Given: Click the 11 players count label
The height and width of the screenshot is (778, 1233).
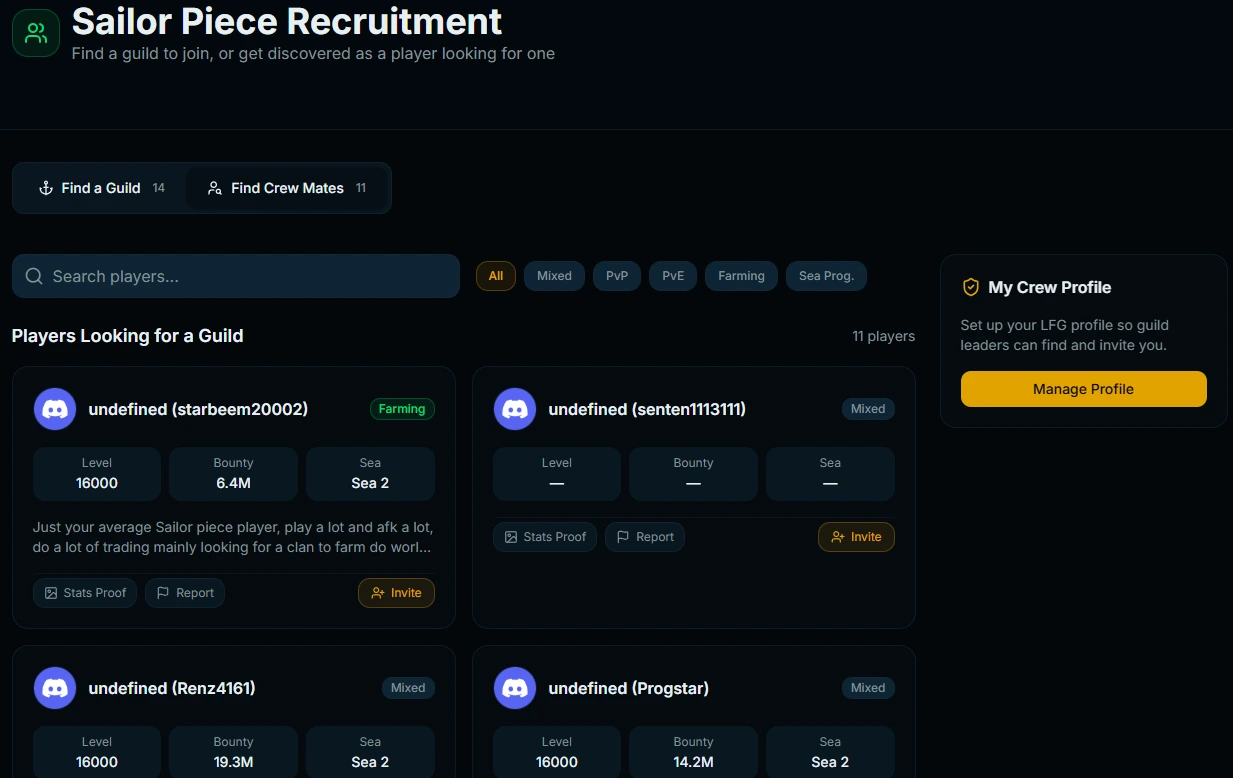Looking at the screenshot, I should (883, 336).
